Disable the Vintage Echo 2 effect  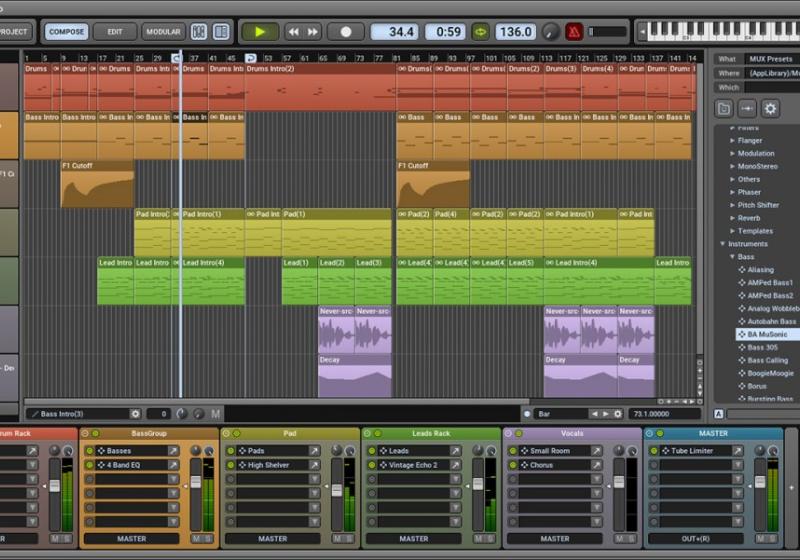click(x=370, y=465)
